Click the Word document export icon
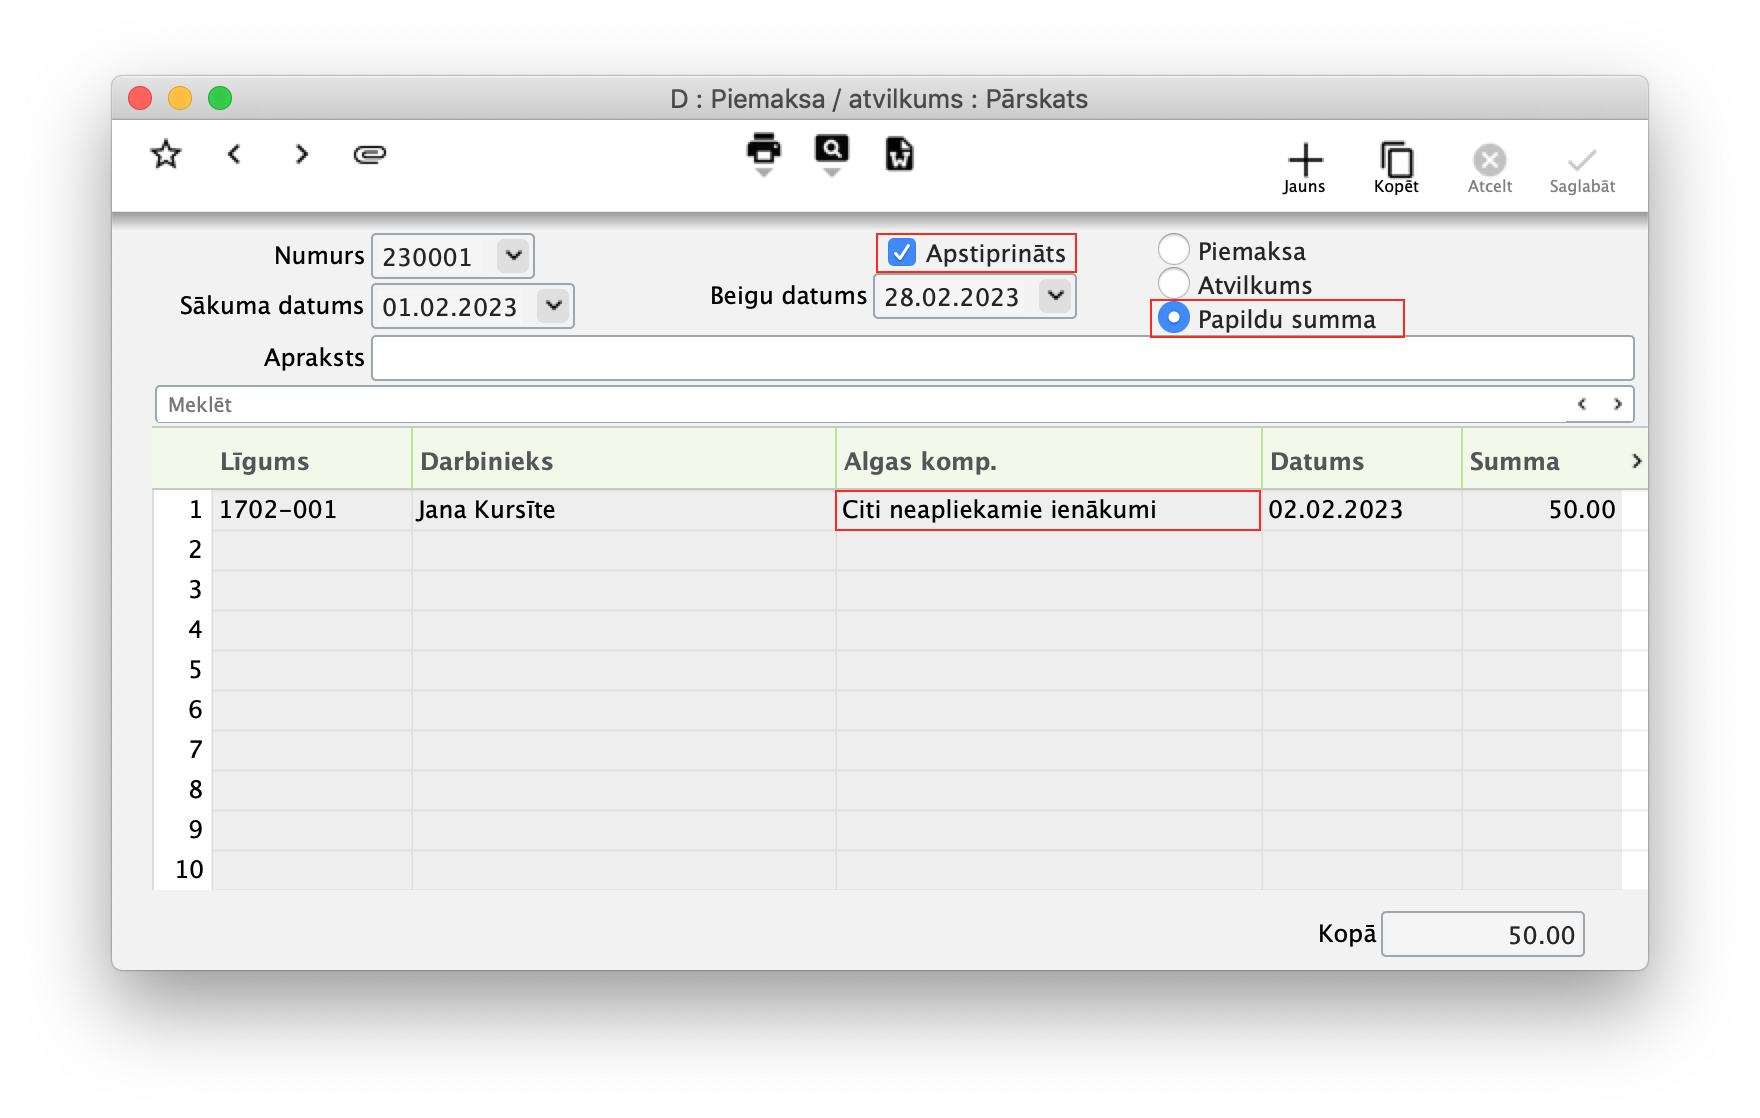The image size is (1760, 1118). point(899,154)
